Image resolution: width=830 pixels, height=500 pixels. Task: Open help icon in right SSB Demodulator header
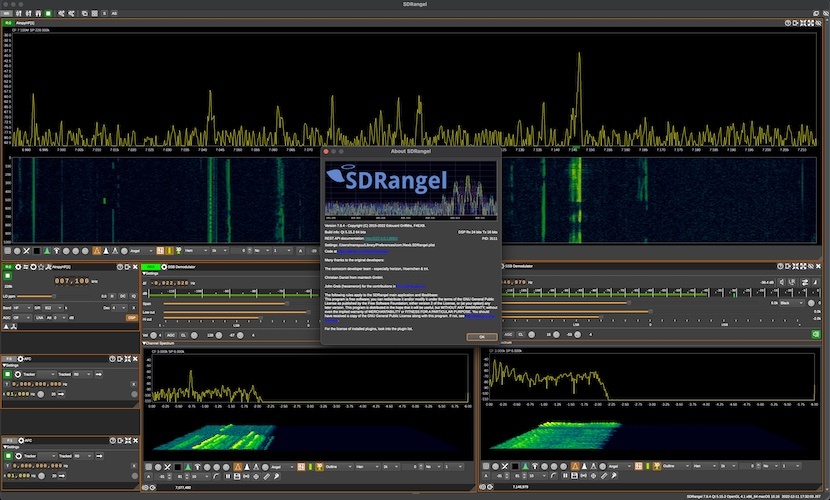coord(780,267)
